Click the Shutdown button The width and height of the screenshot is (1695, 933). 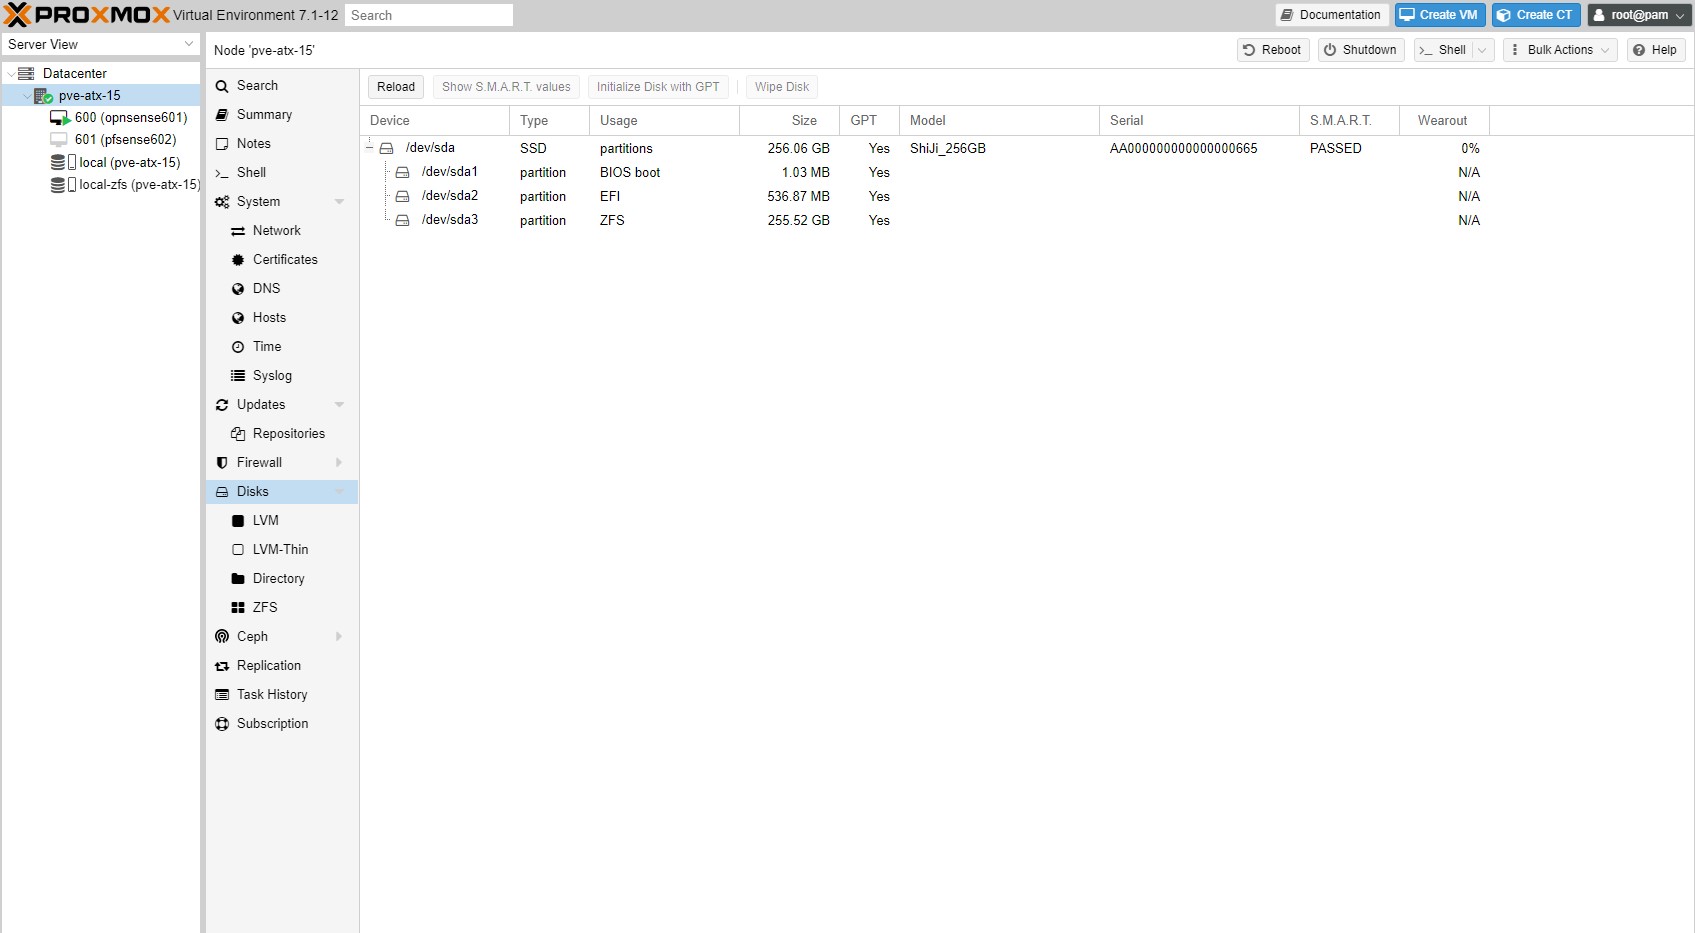1361,50
